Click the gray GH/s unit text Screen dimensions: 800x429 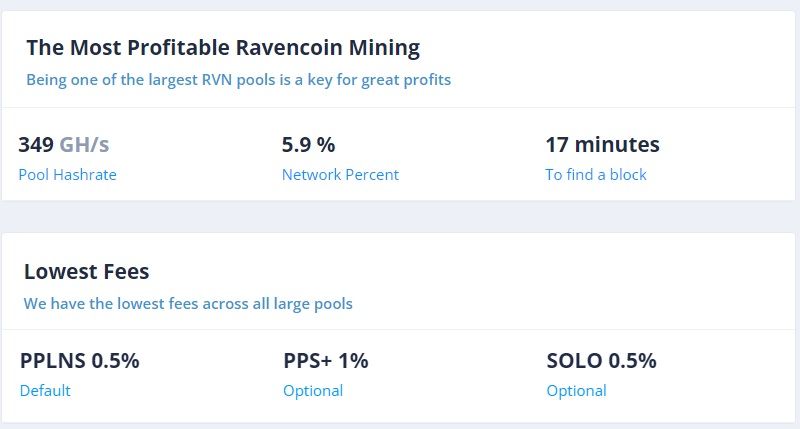(x=84, y=145)
